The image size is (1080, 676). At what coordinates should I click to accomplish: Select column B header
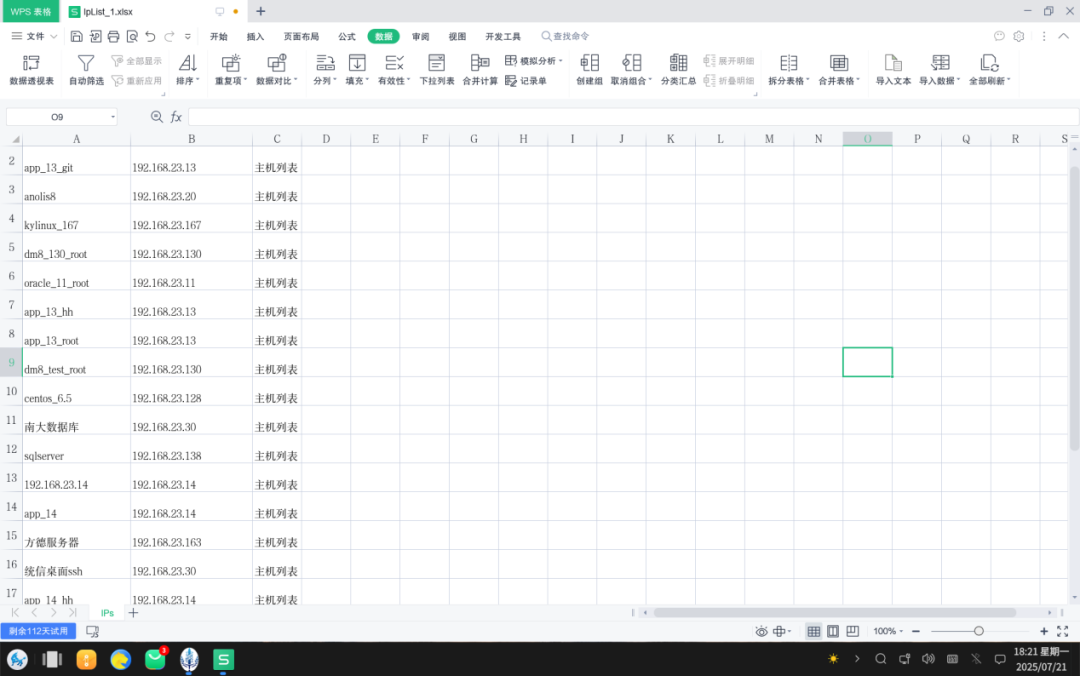pos(191,139)
